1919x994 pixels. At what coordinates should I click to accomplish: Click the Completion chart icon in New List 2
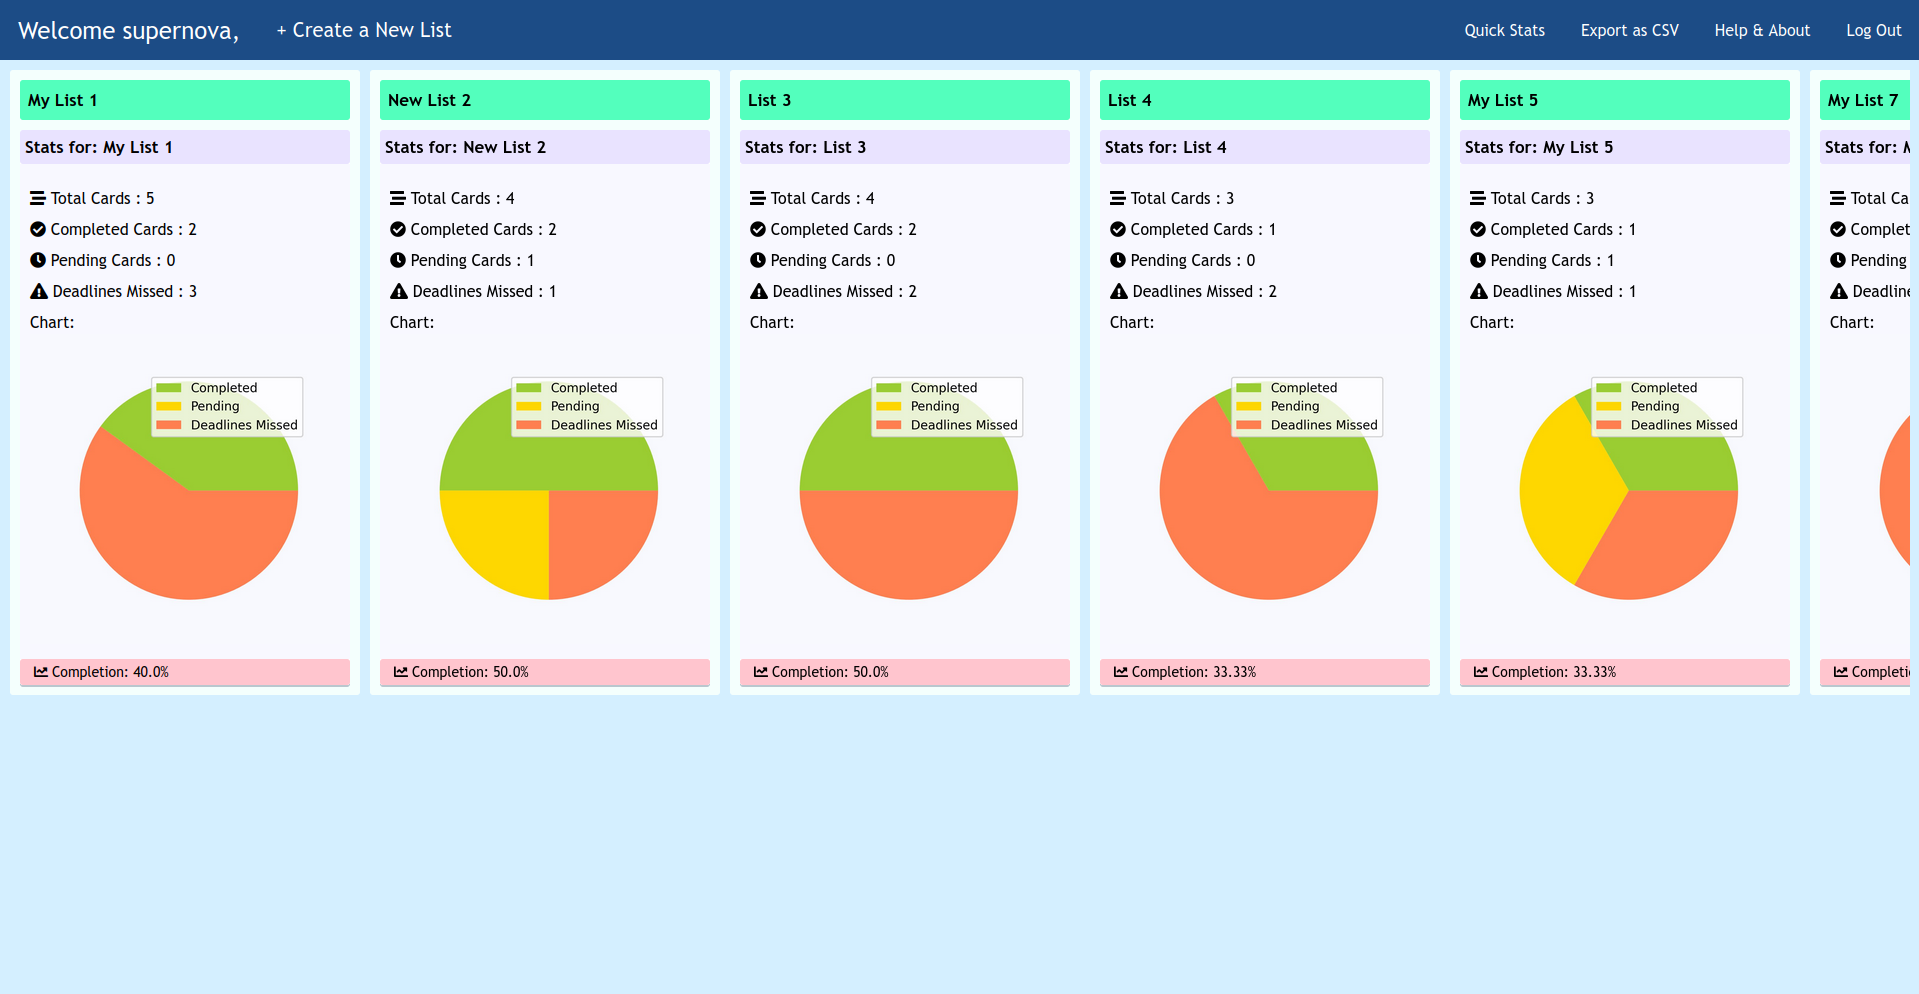[401, 672]
